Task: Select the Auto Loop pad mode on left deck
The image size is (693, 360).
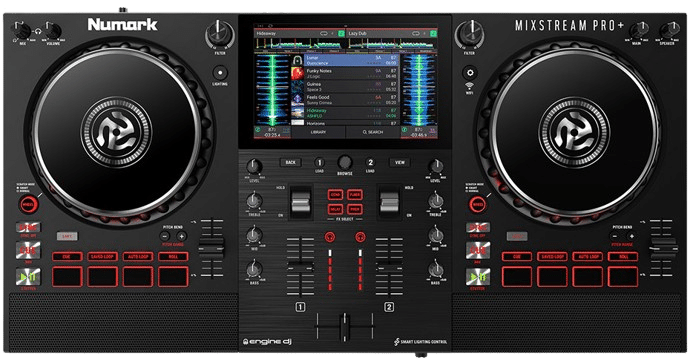Action: [138, 257]
